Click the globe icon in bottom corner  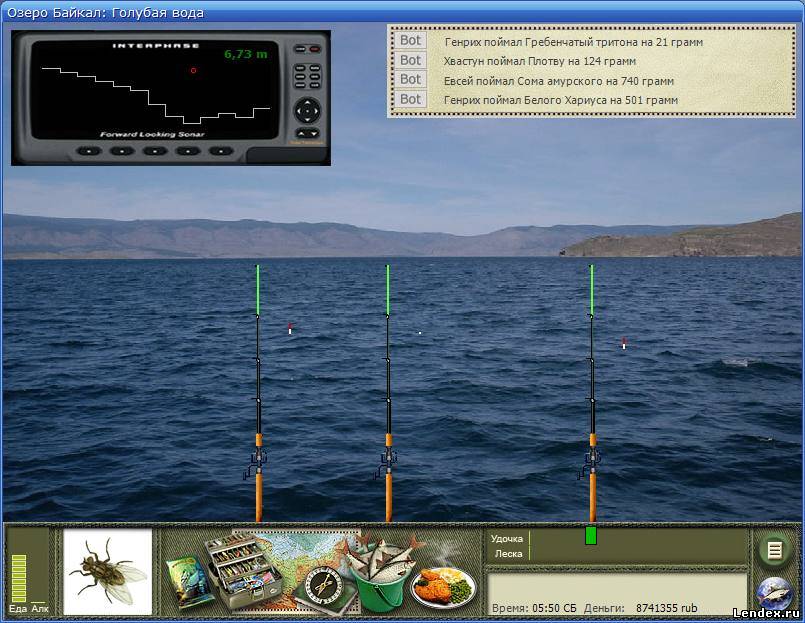[772, 594]
